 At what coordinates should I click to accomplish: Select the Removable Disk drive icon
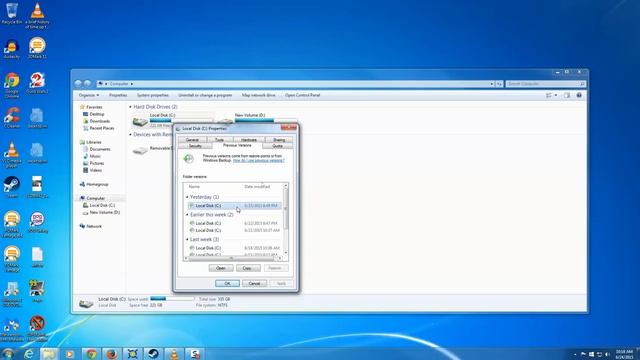coord(140,151)
